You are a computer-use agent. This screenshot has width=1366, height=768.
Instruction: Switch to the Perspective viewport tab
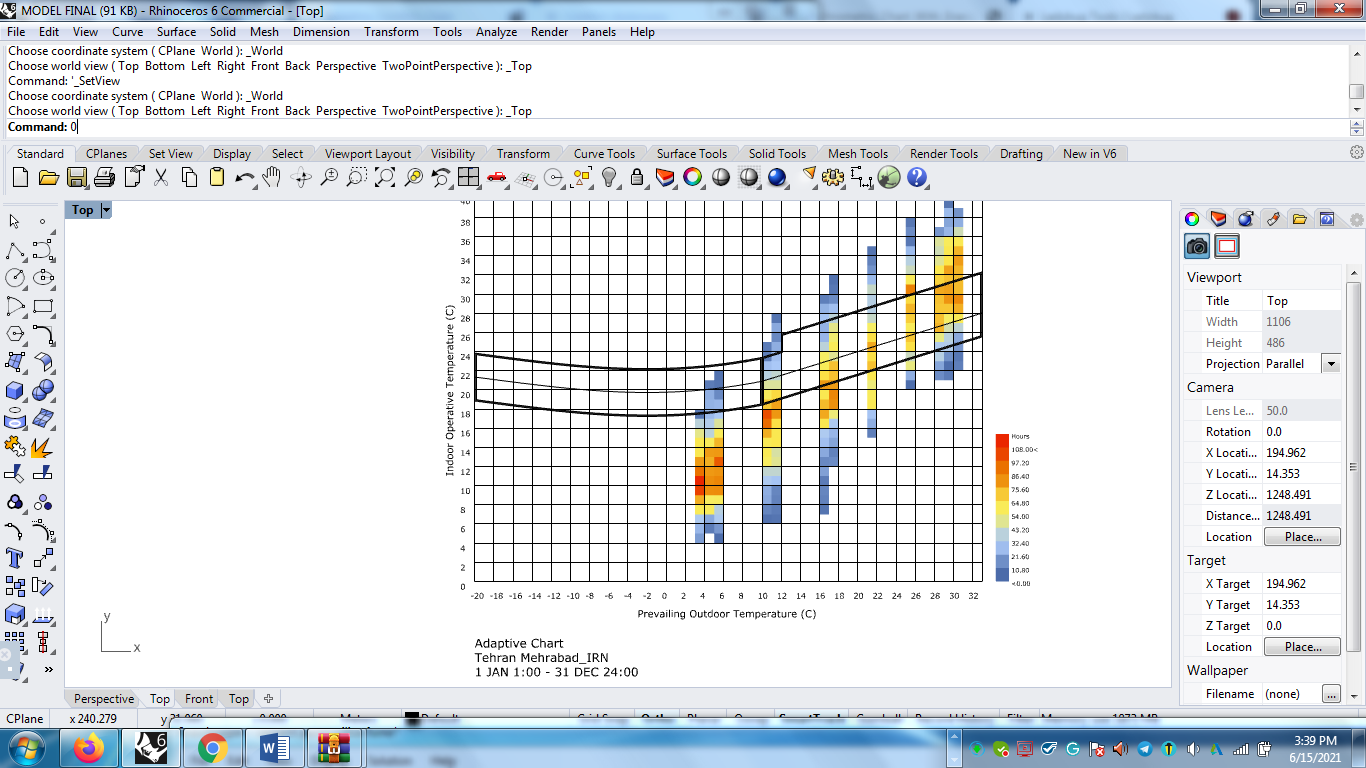tap(104, 699)
